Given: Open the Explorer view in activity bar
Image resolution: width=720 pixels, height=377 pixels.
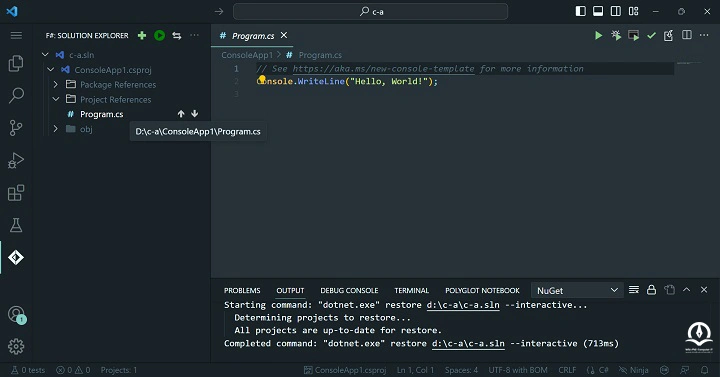Looking at the screenshot, I should coord(16,63).
